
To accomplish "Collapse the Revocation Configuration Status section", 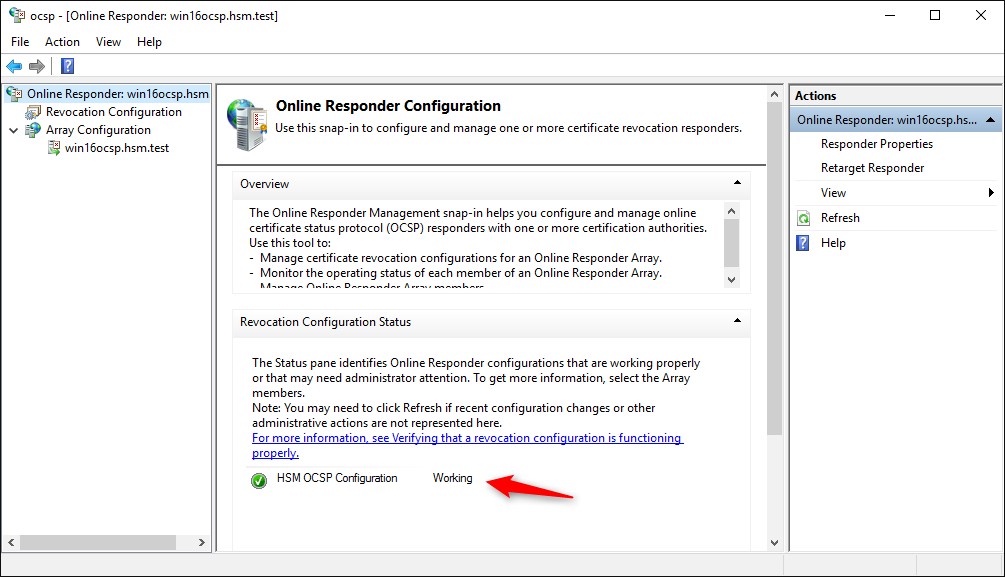I will click(x=737, y=321).
